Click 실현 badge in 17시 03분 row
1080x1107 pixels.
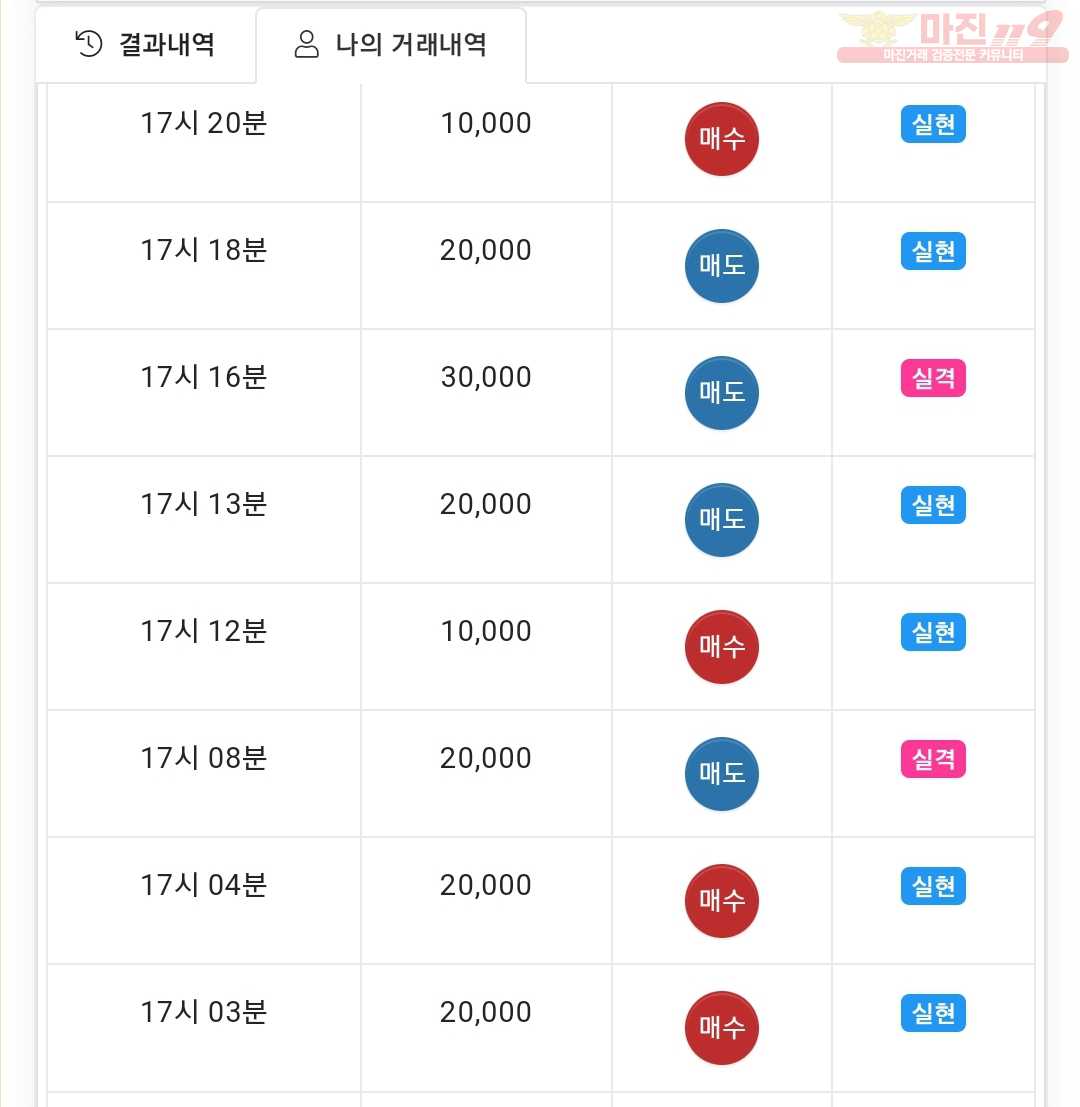click(933, 1013)
